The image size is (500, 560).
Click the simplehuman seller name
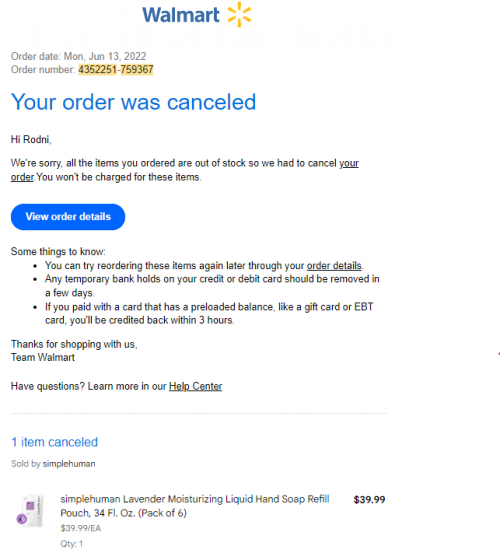coord(69,464)
